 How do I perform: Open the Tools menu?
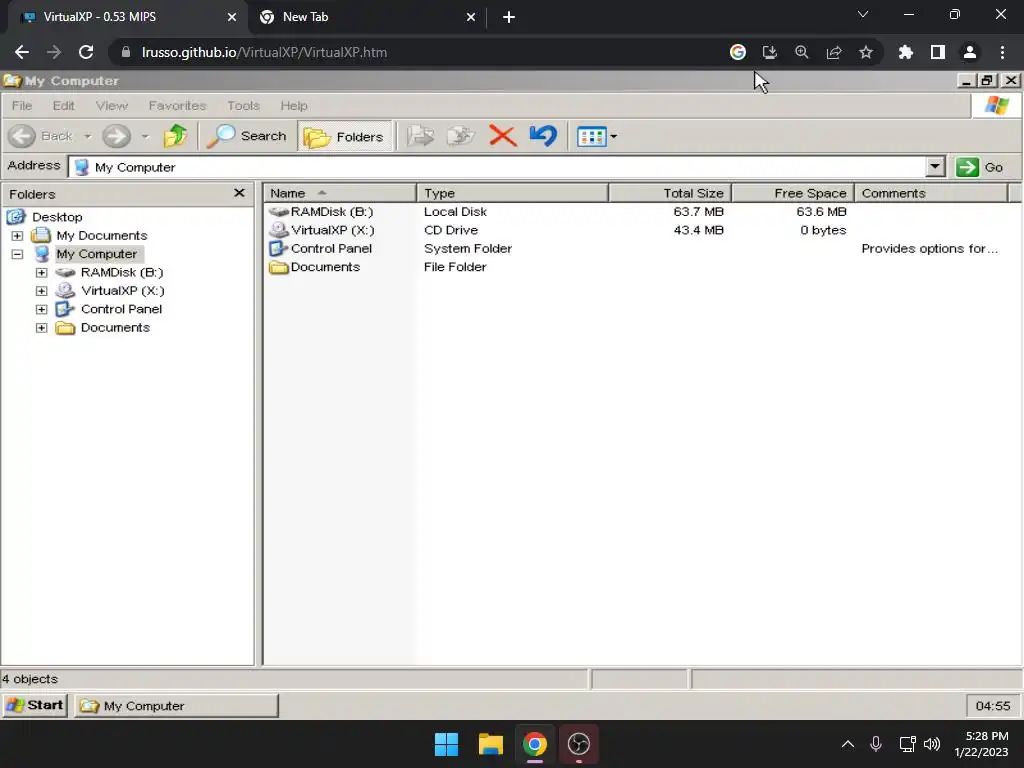coord(244,106)
